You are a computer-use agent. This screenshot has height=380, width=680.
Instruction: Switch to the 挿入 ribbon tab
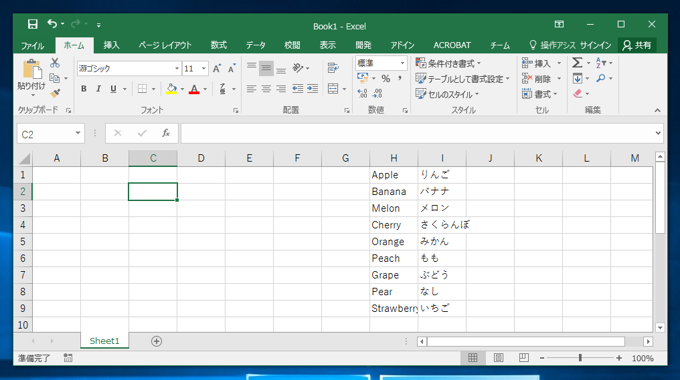point(111,45)
